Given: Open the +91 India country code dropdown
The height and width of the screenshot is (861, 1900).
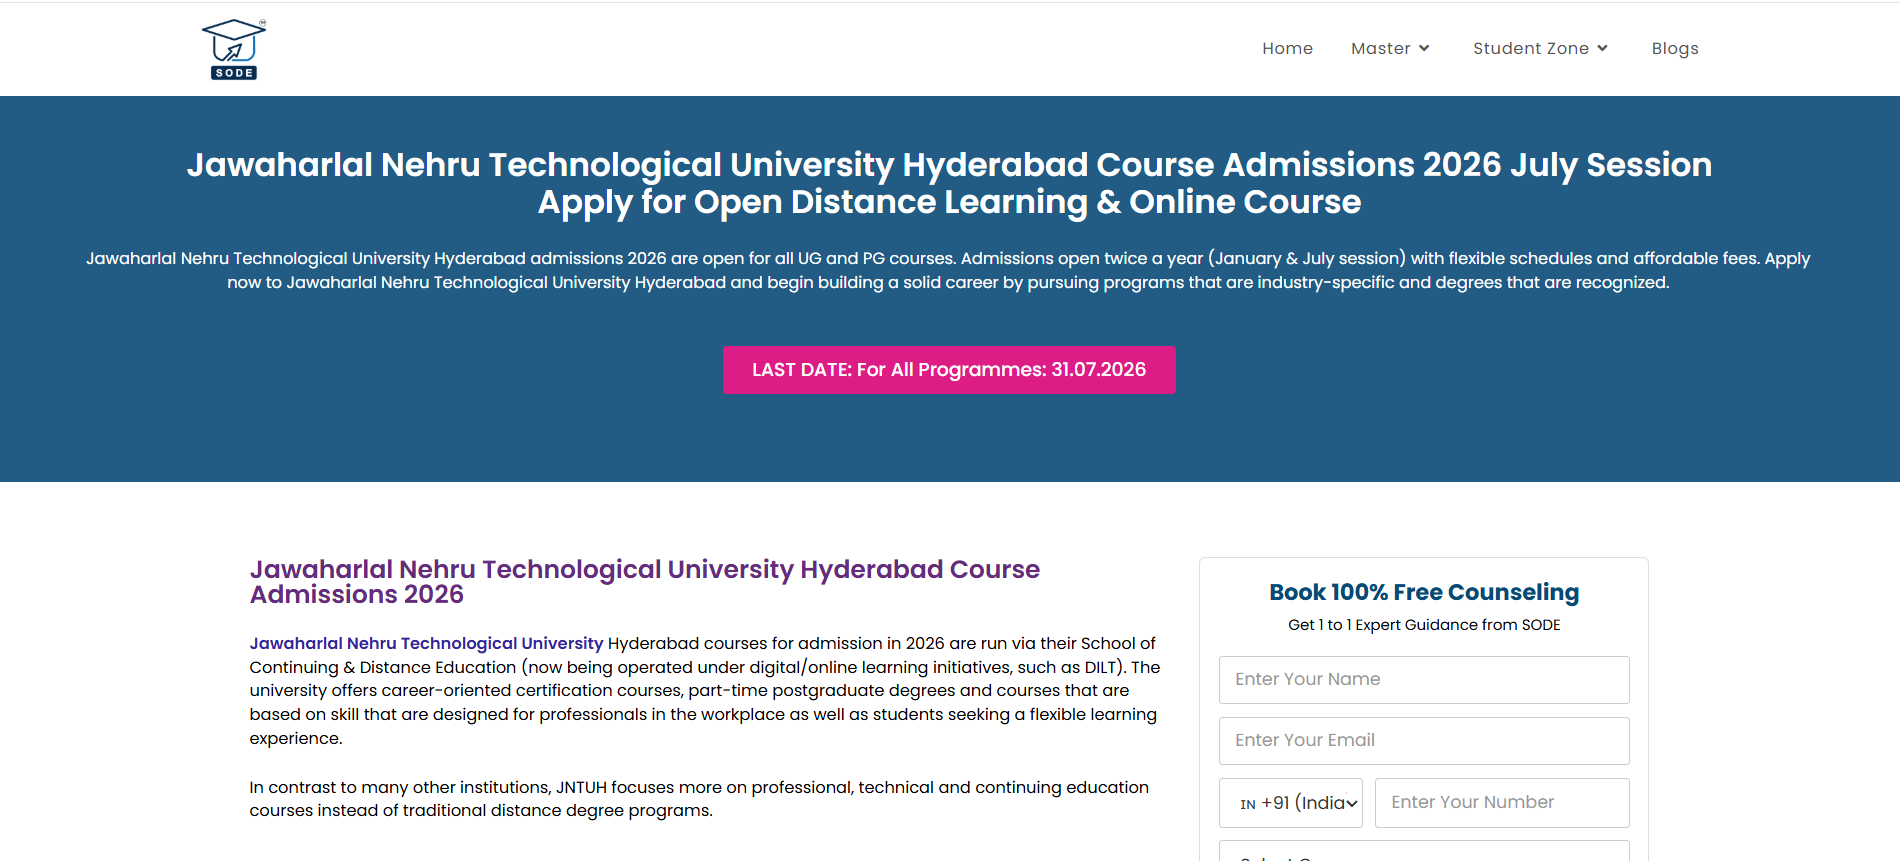Looking at the screenshot, I should [x=1291, y=803].
